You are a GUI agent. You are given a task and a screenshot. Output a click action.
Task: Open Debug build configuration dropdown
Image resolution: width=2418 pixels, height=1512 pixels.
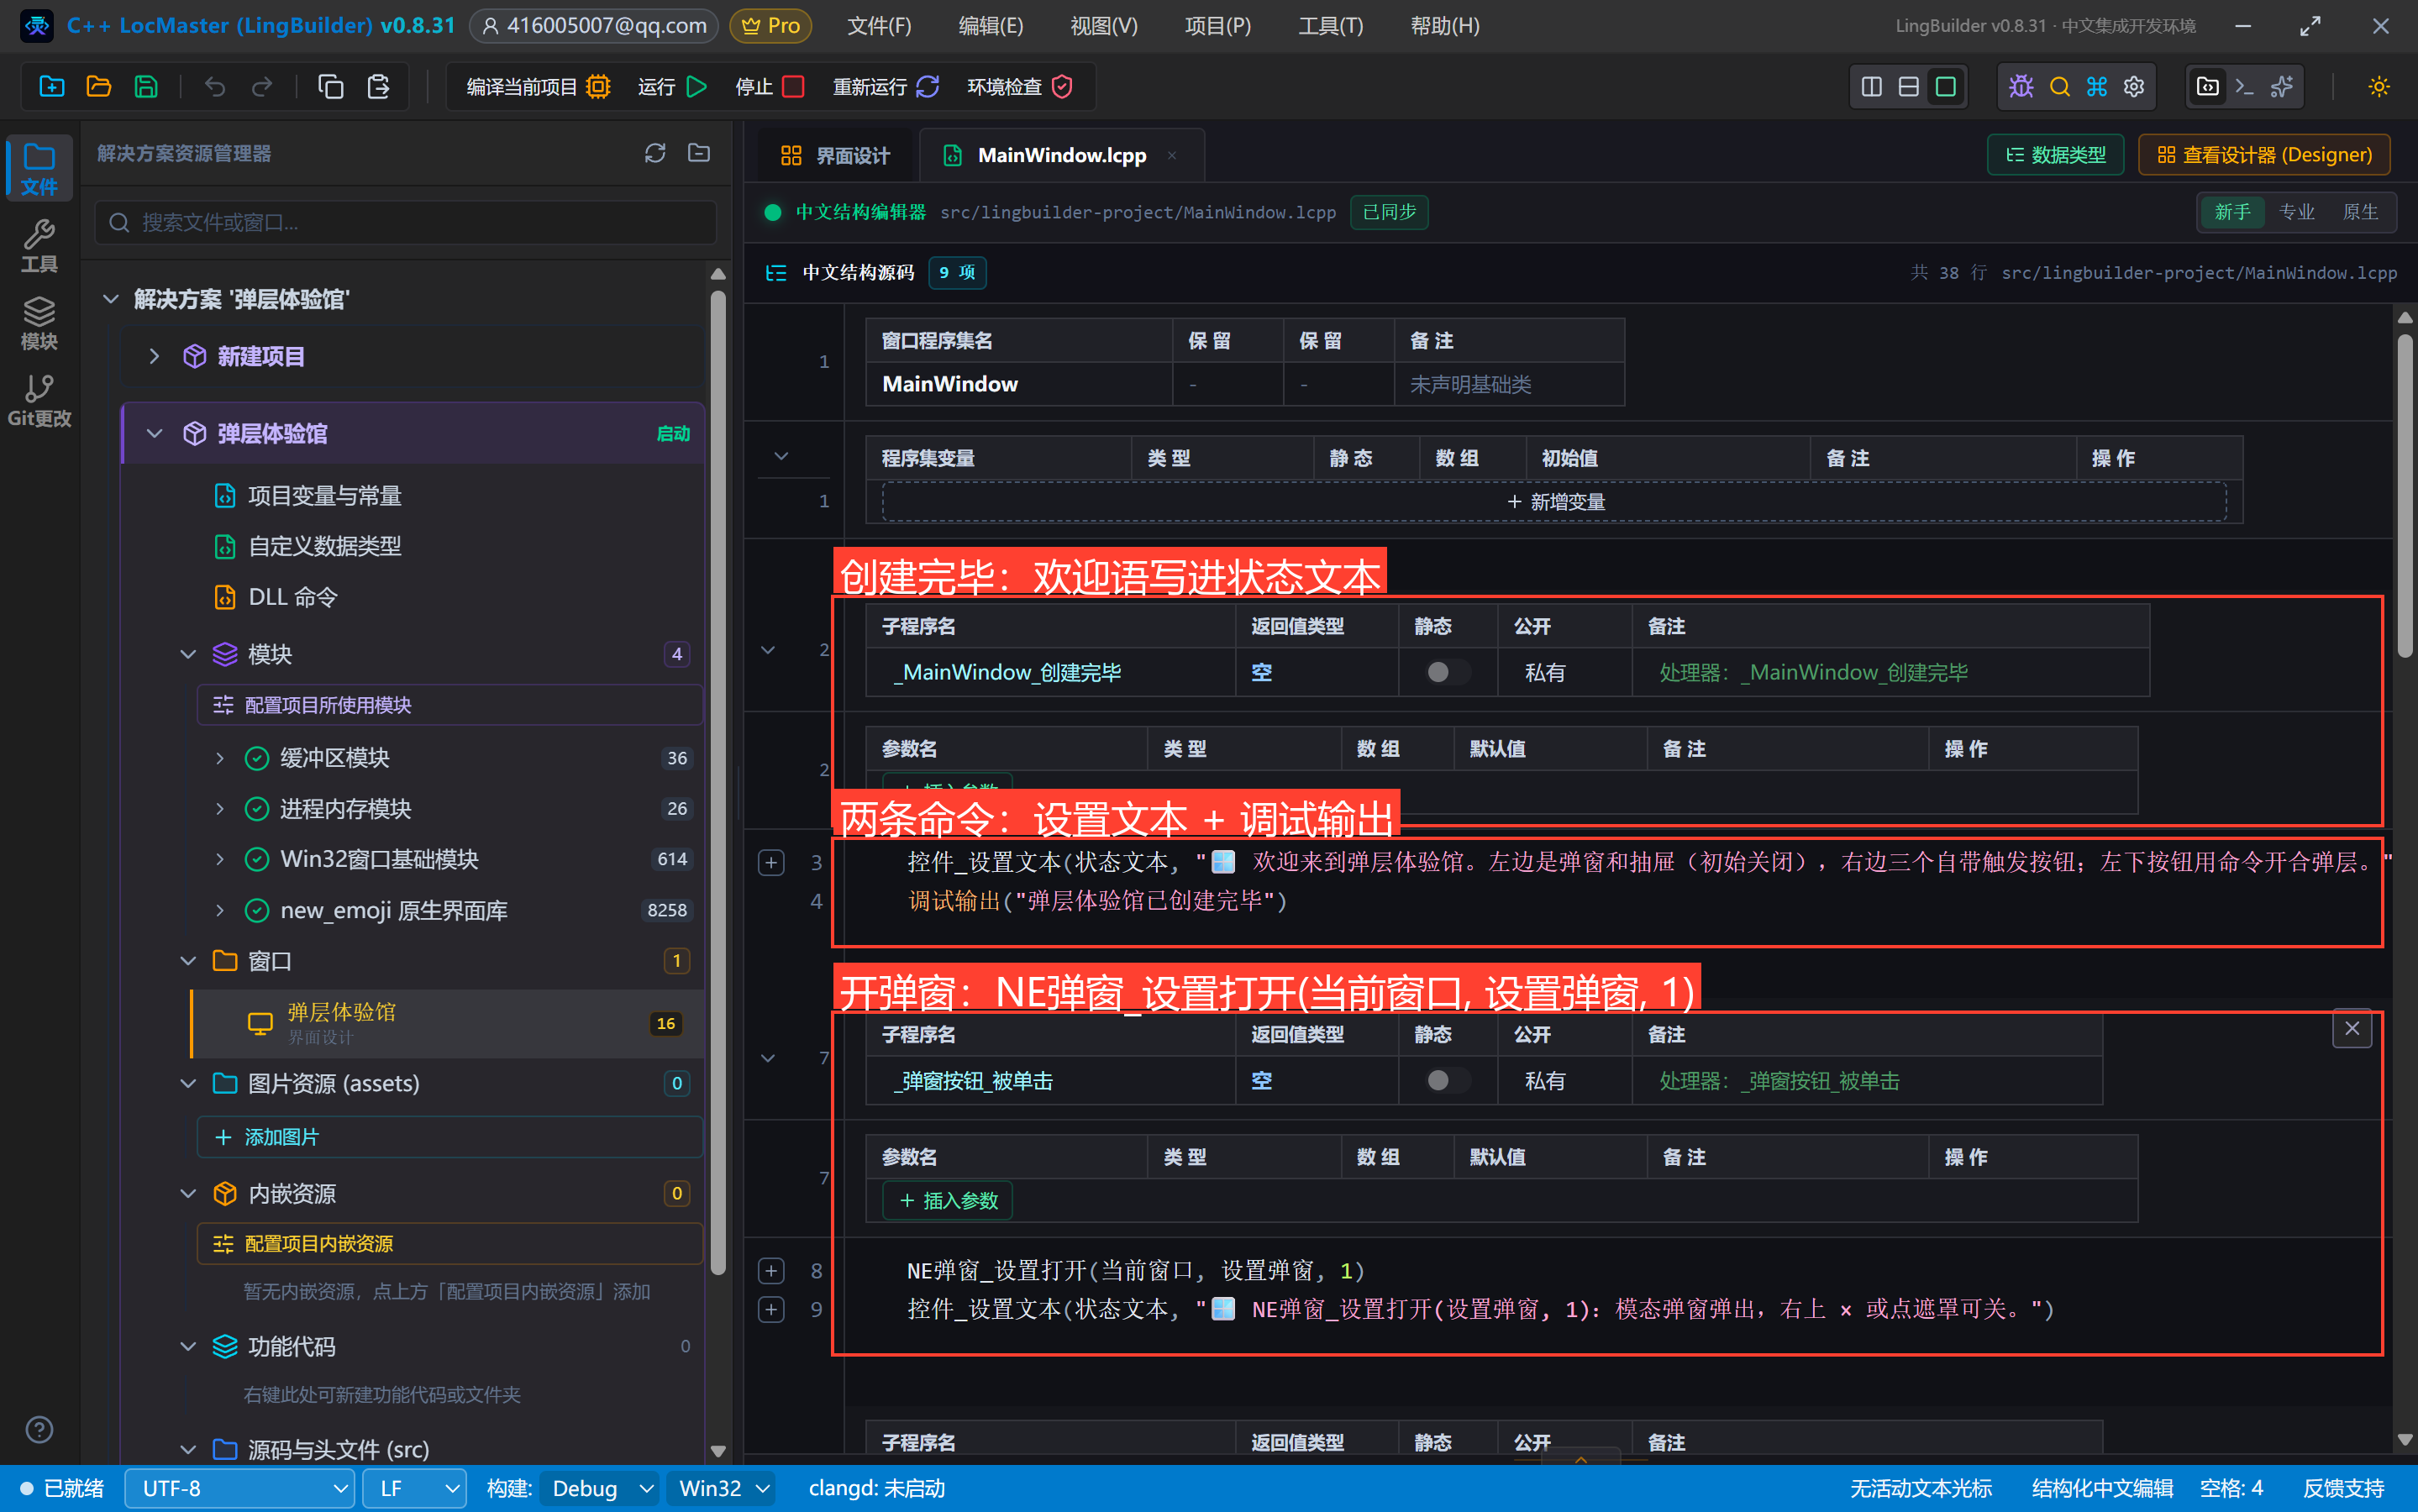click(x=600, y=1488)
